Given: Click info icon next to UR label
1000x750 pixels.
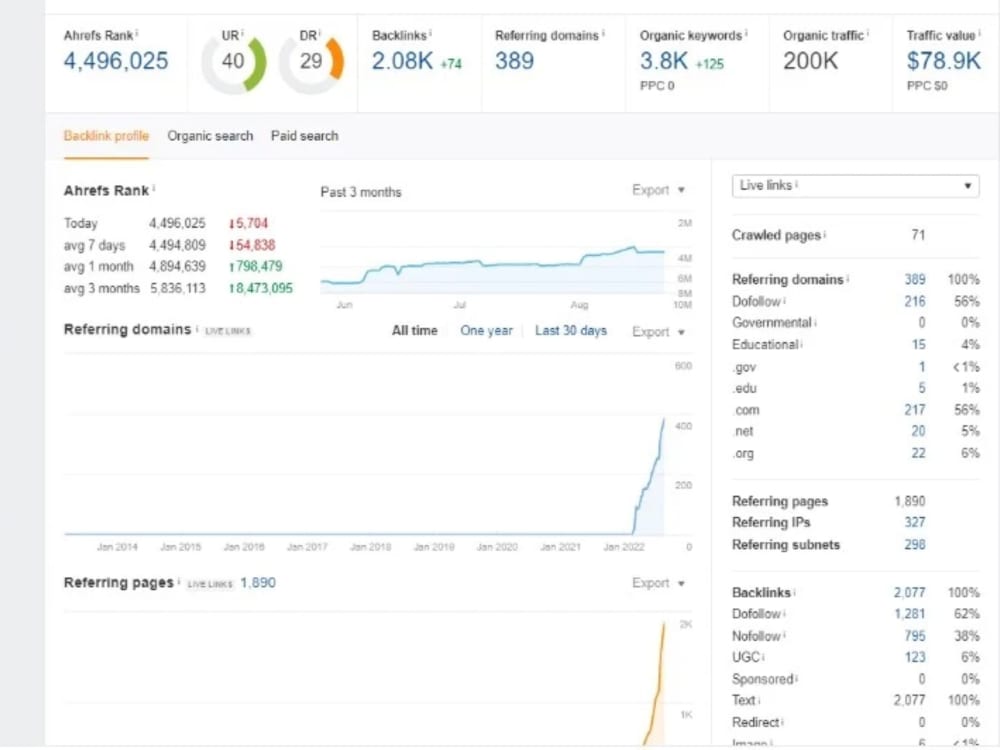Looking at the screenshot, I should (242, 33).
